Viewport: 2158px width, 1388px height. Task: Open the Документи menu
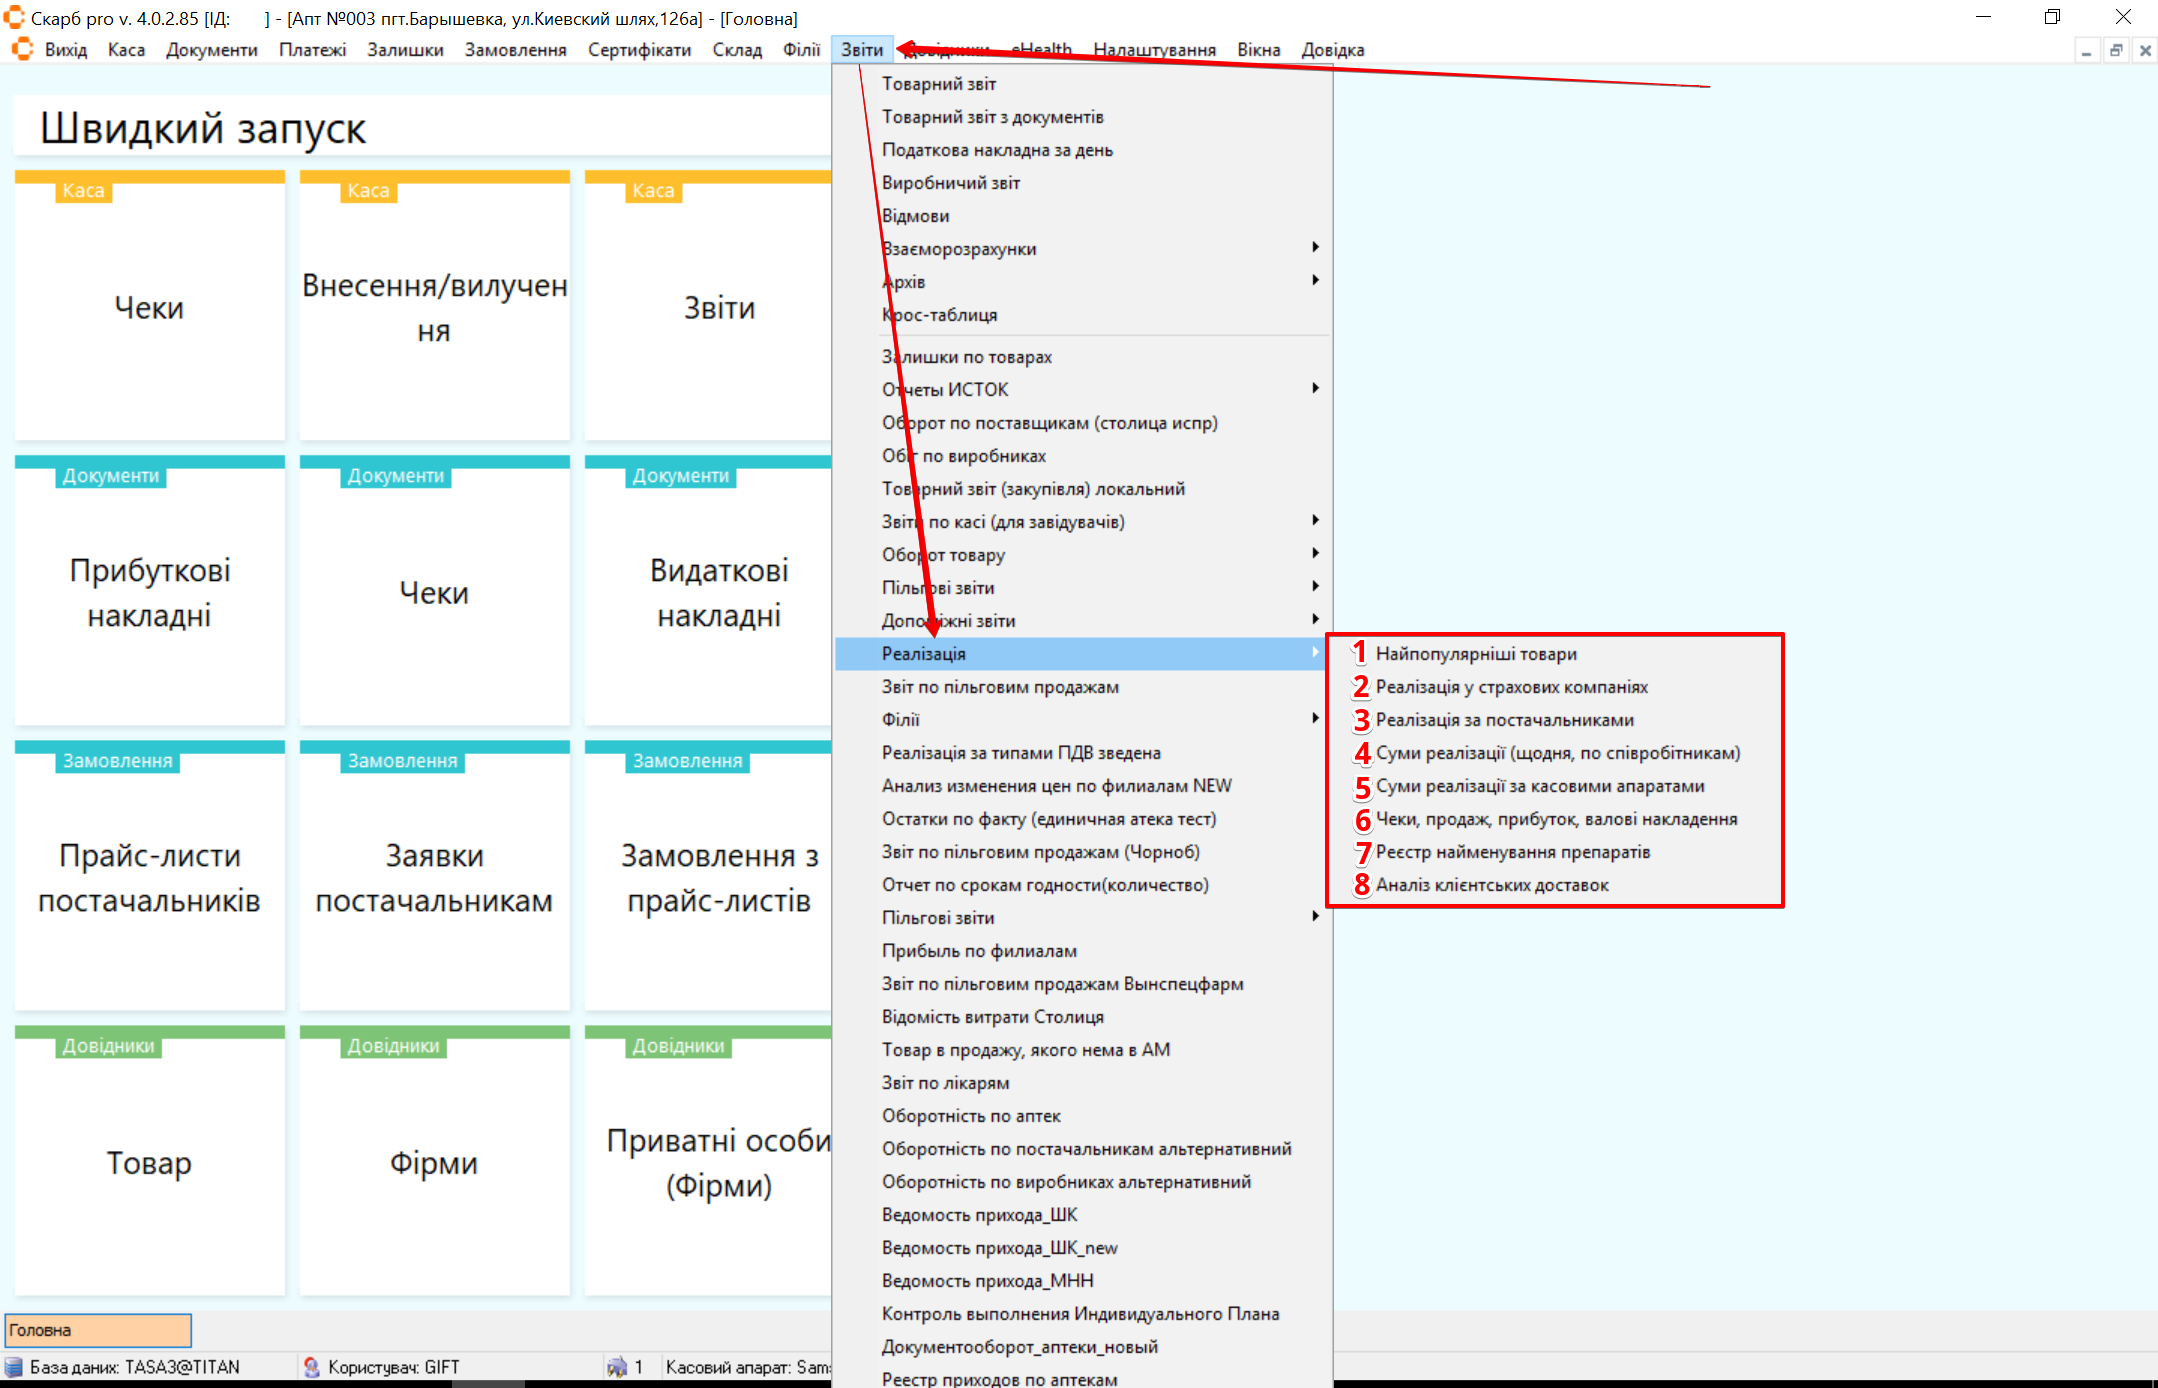point(211,49)
